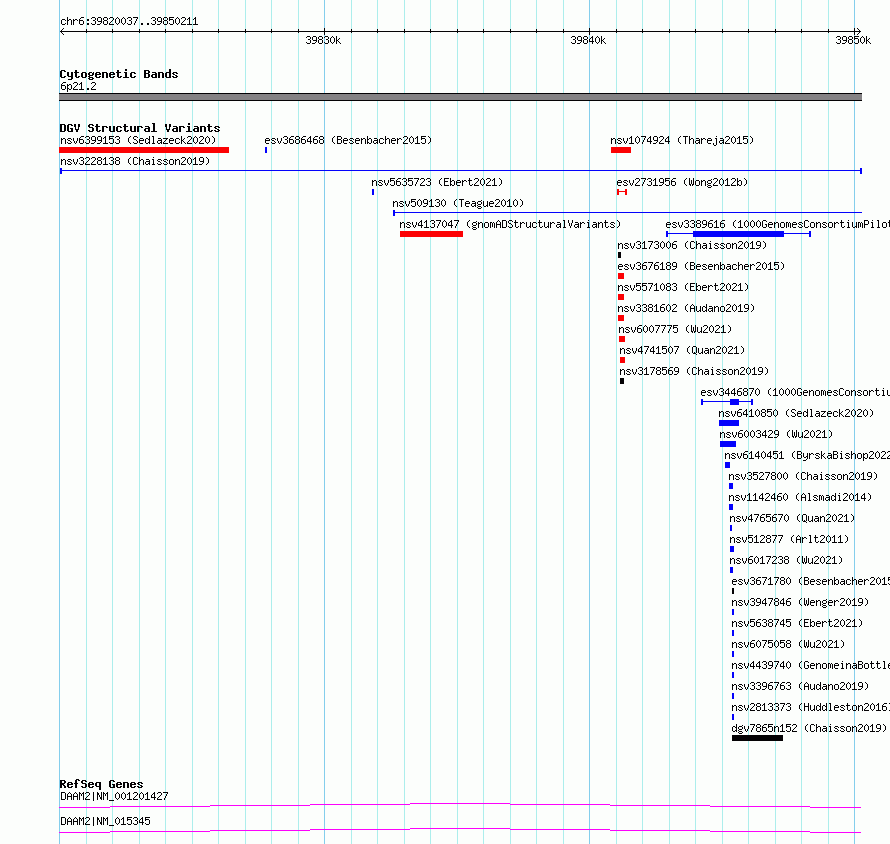This screenshot has height=844, width=890.
Task: Open nsv4137047 (gnomADStructuralVariants) label
Action: 510,224
